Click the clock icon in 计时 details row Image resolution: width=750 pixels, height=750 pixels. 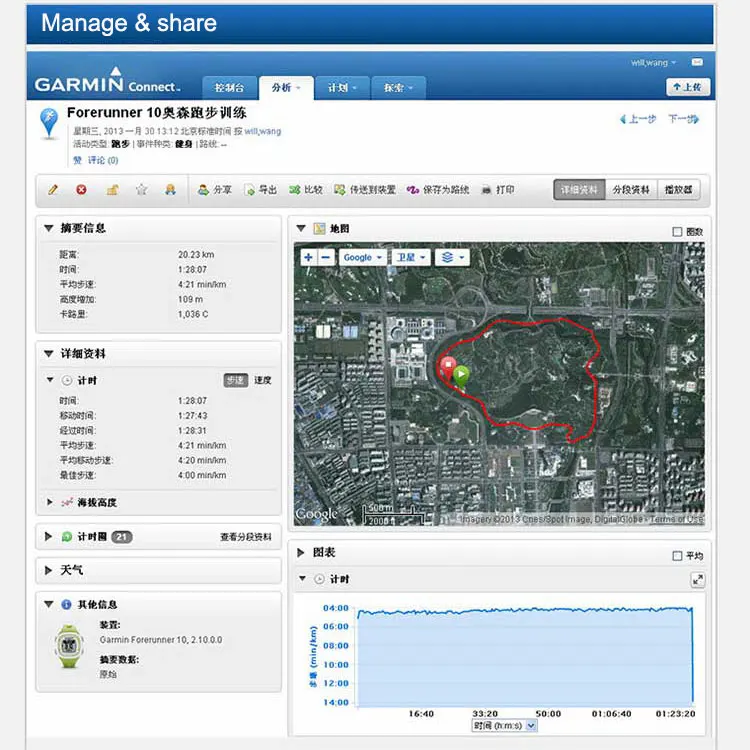coord(67,381)
